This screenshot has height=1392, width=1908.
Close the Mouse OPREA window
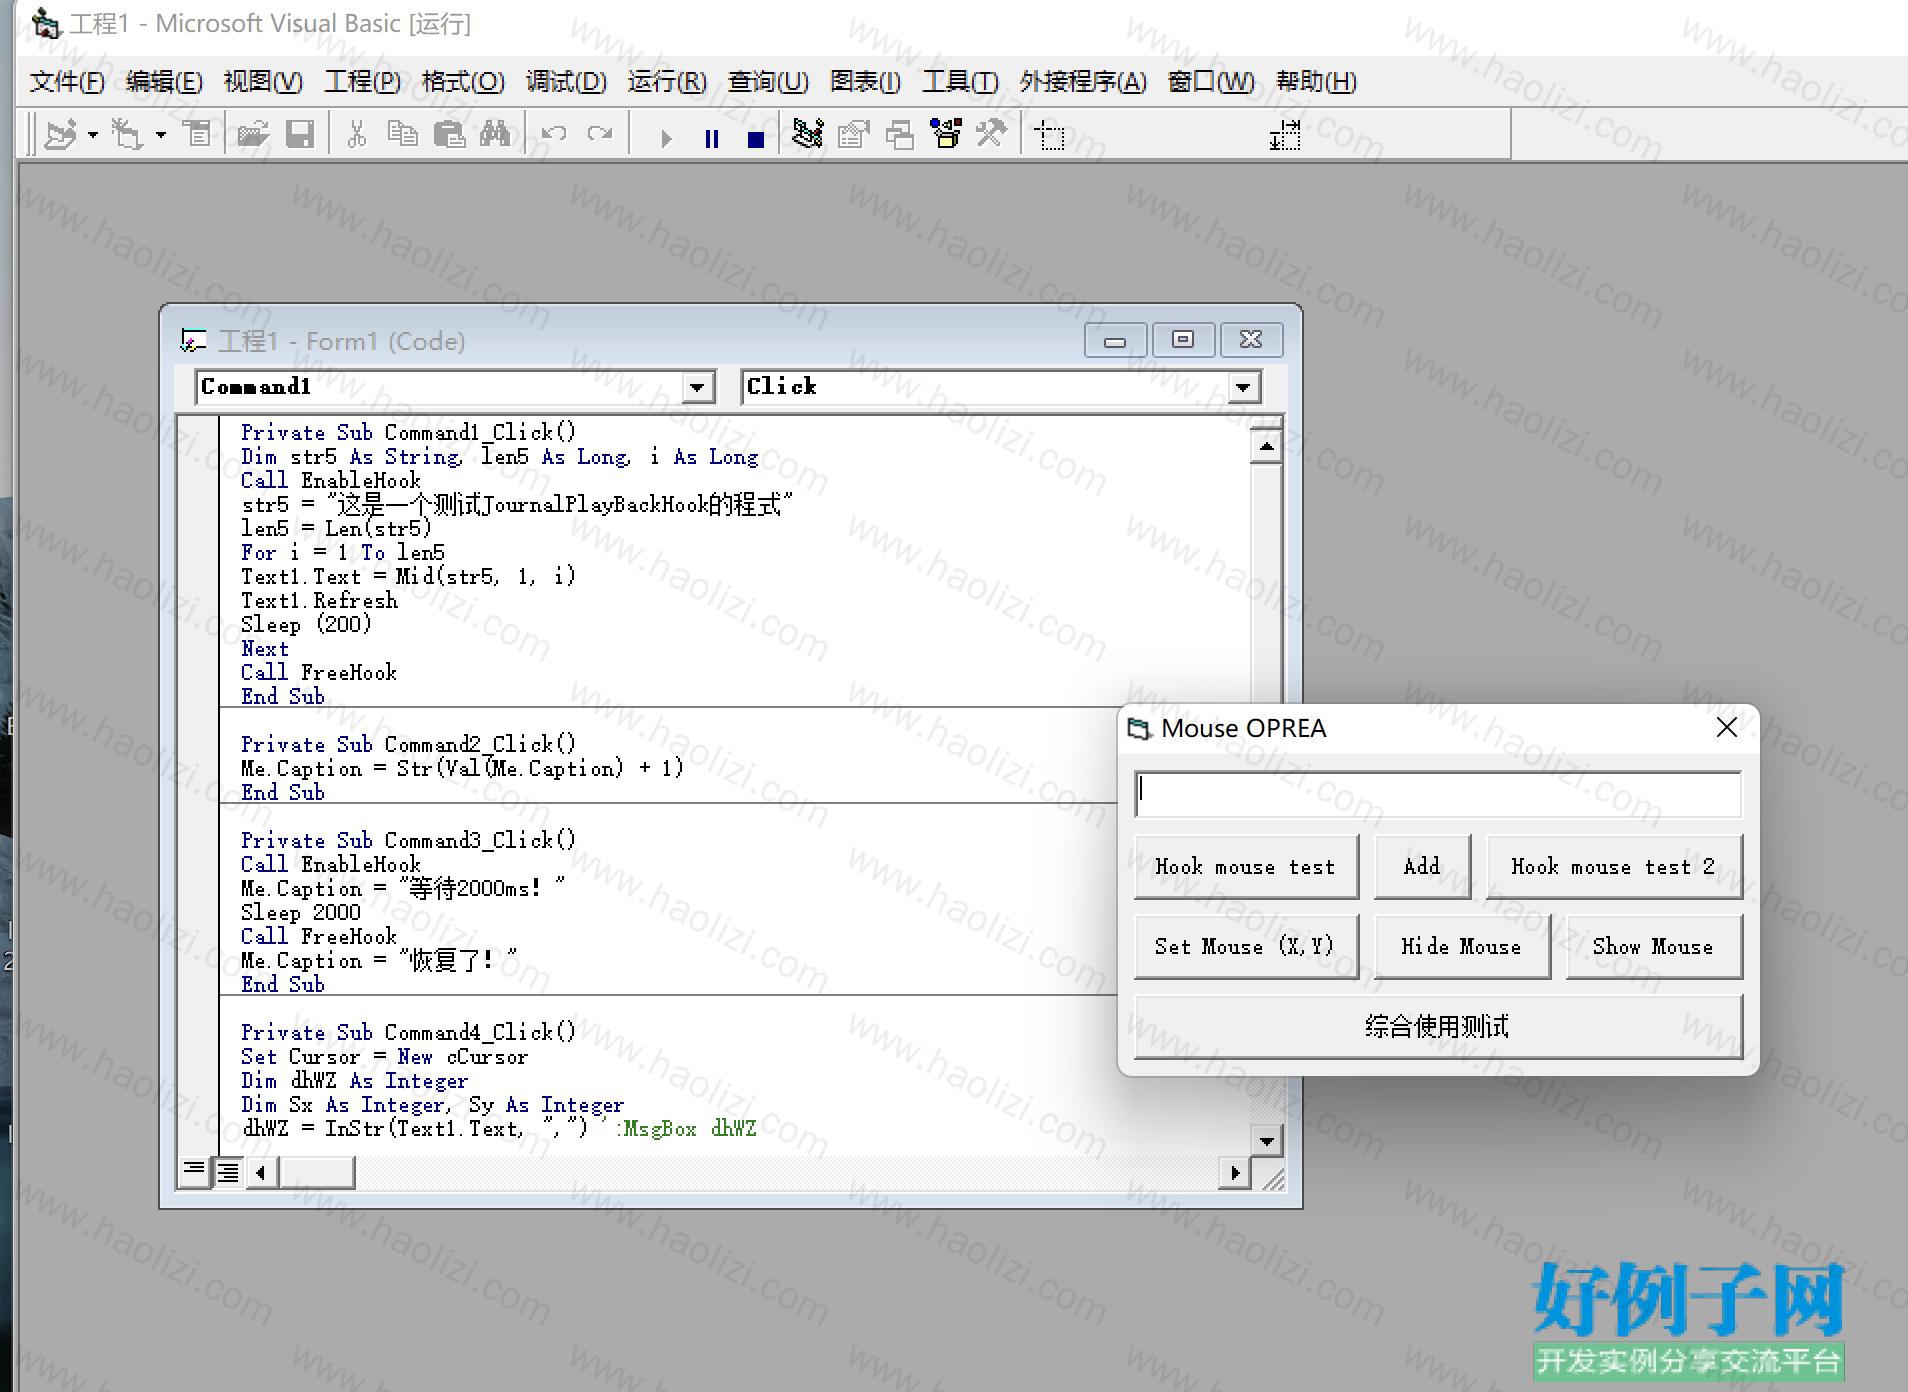pyautogui.click(x=1727, y=728)
